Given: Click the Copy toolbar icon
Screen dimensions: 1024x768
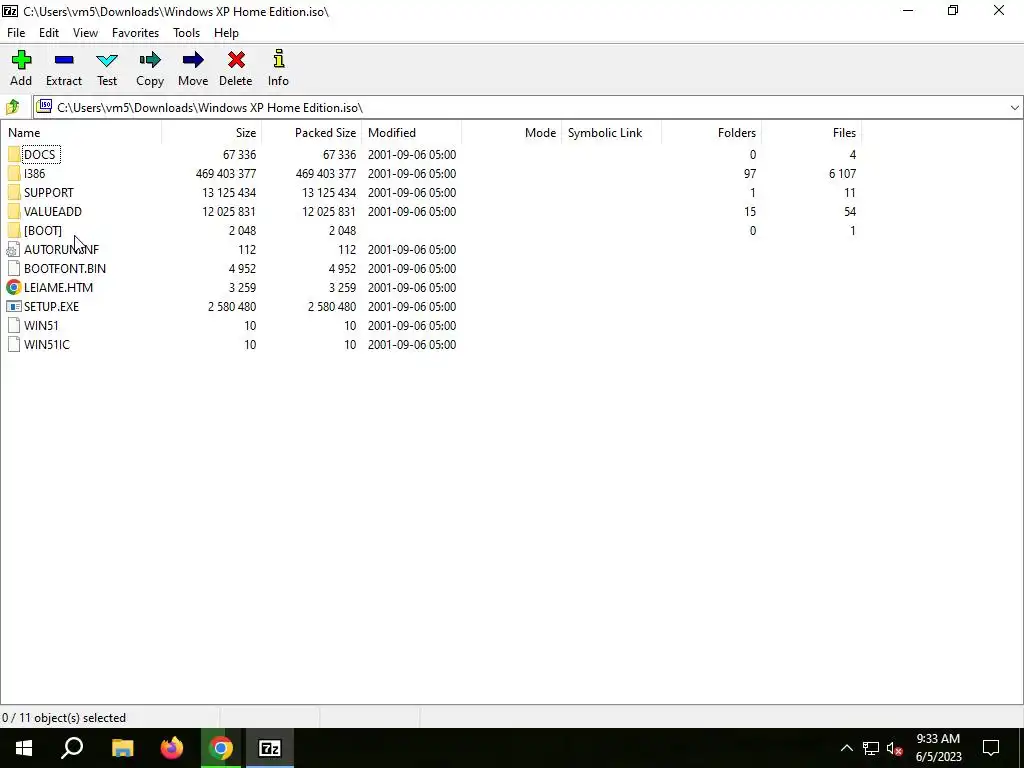Looking at the screenshot, I should [x=150, y=60].
